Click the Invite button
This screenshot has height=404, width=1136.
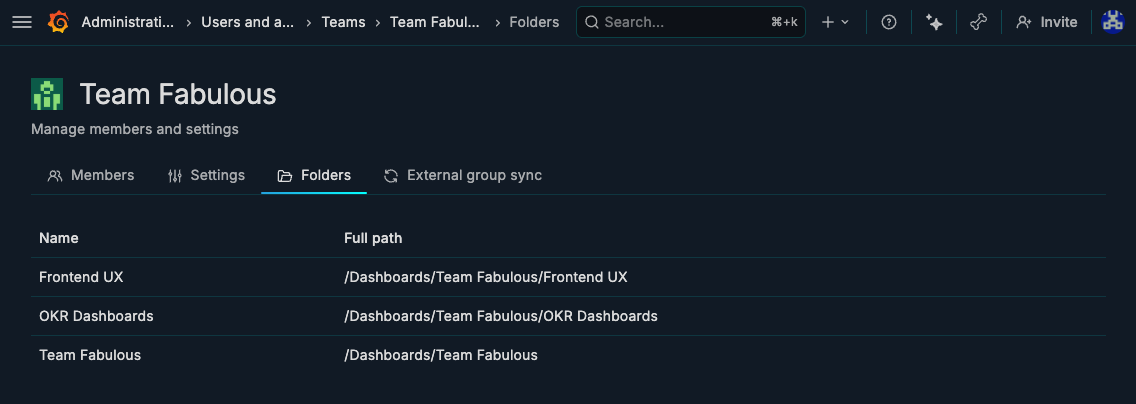[1046, 22]
